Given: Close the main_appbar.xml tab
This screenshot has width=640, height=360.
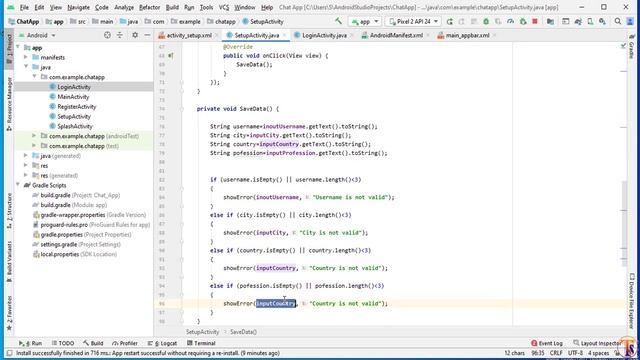Looking at the screenshot, I should pos(494,36).
